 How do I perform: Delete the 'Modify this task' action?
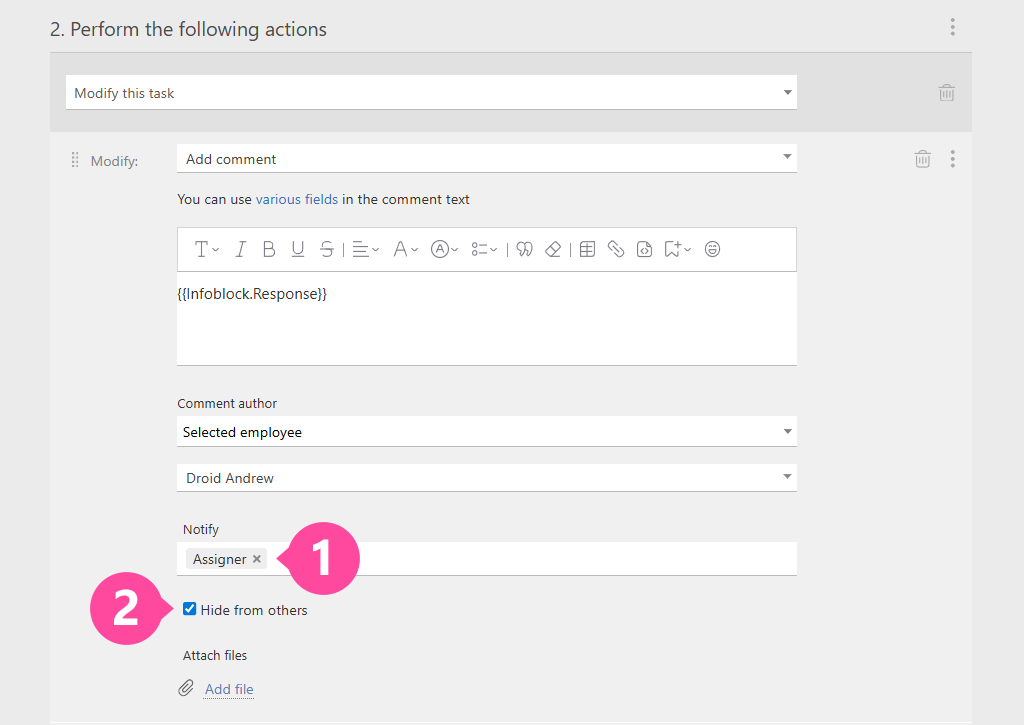point(946,93)
